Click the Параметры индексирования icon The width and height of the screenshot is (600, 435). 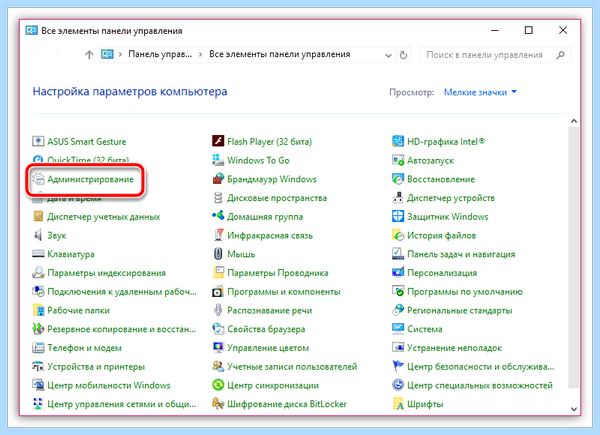(x=38, y=273)
